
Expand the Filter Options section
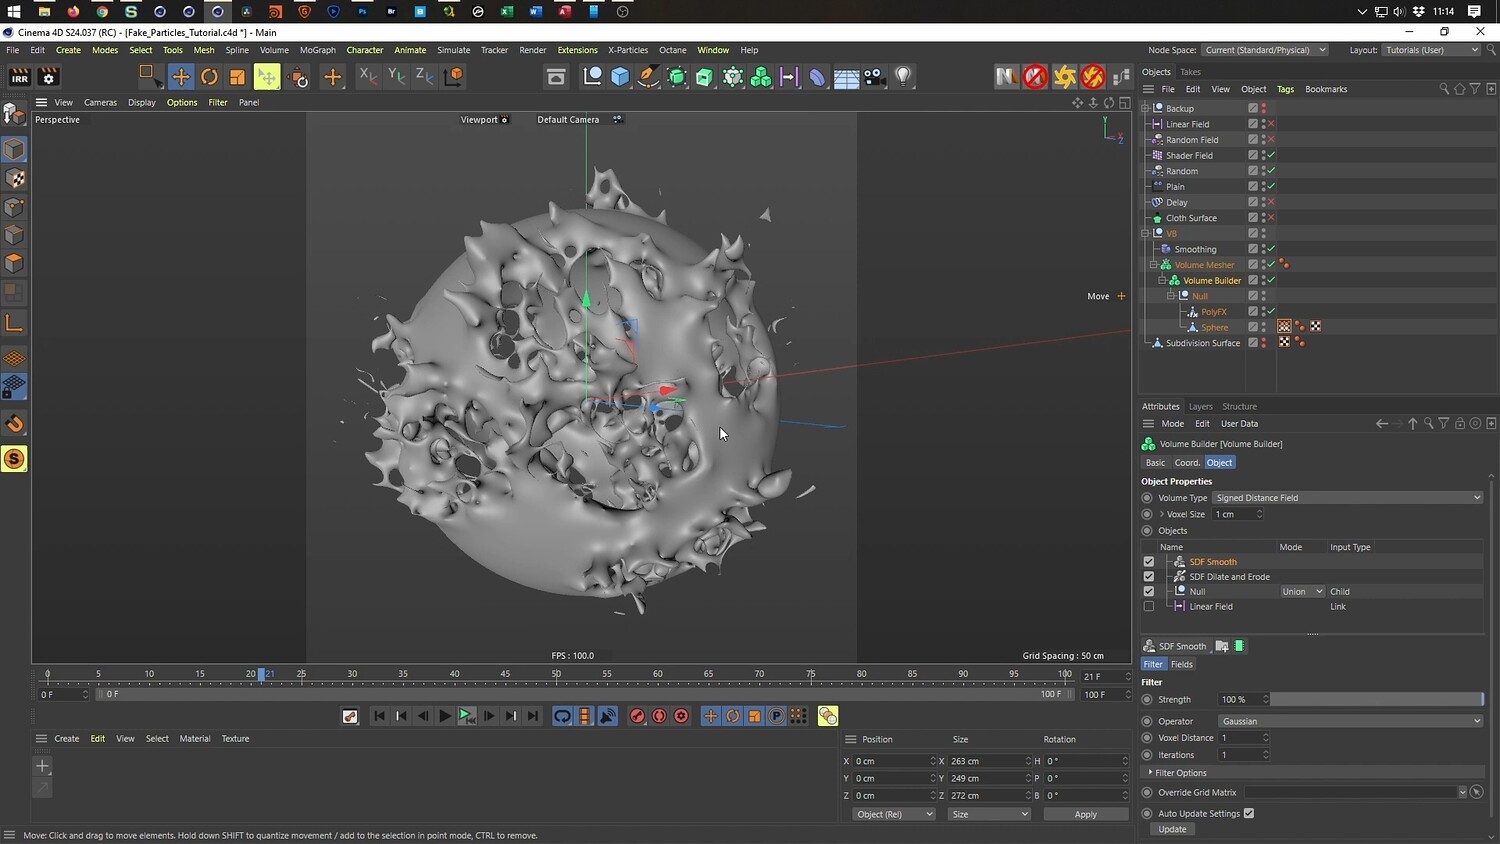tap(1180, 773)
